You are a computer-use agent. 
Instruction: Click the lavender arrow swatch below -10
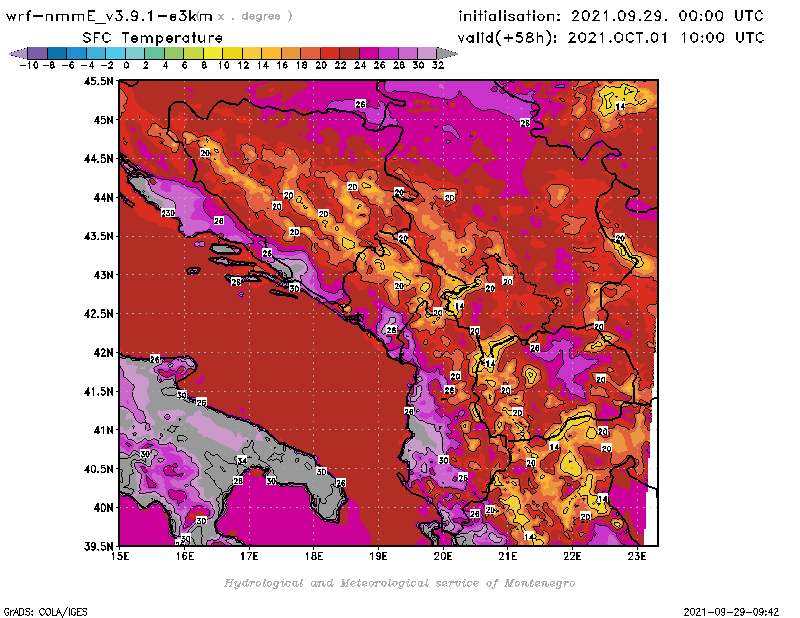click(18, 53)
